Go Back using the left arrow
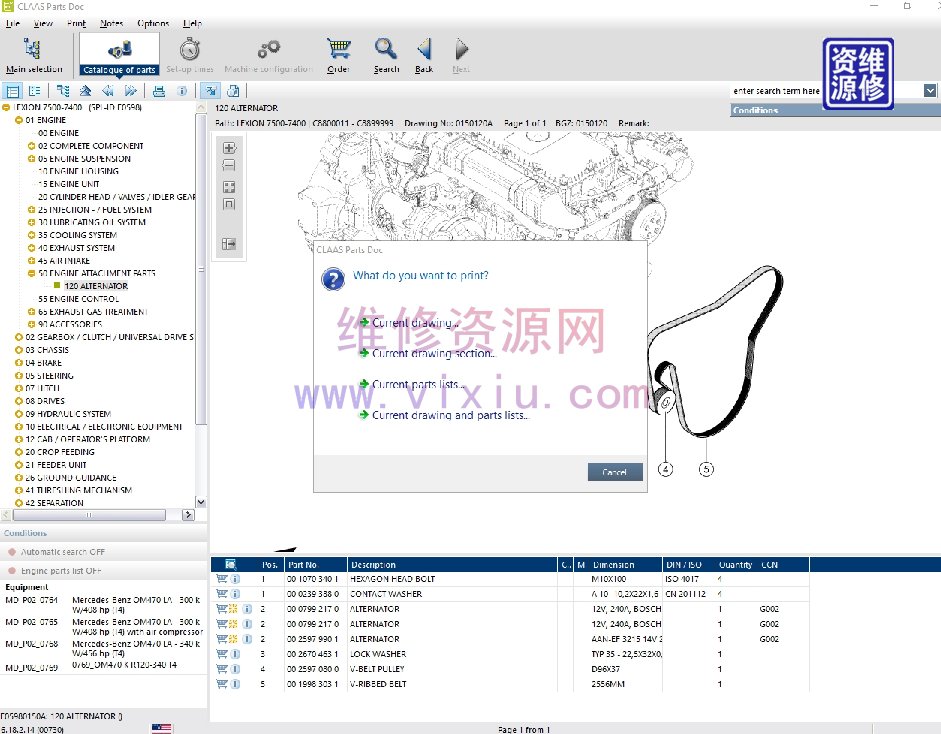The width and height of the screenshot is (941, 734). point(424,54)
